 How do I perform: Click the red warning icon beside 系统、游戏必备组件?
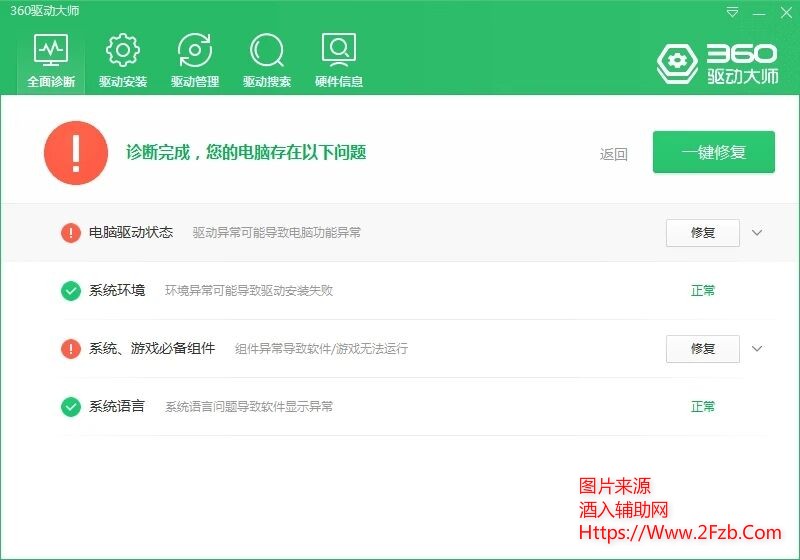pos(71,349)
